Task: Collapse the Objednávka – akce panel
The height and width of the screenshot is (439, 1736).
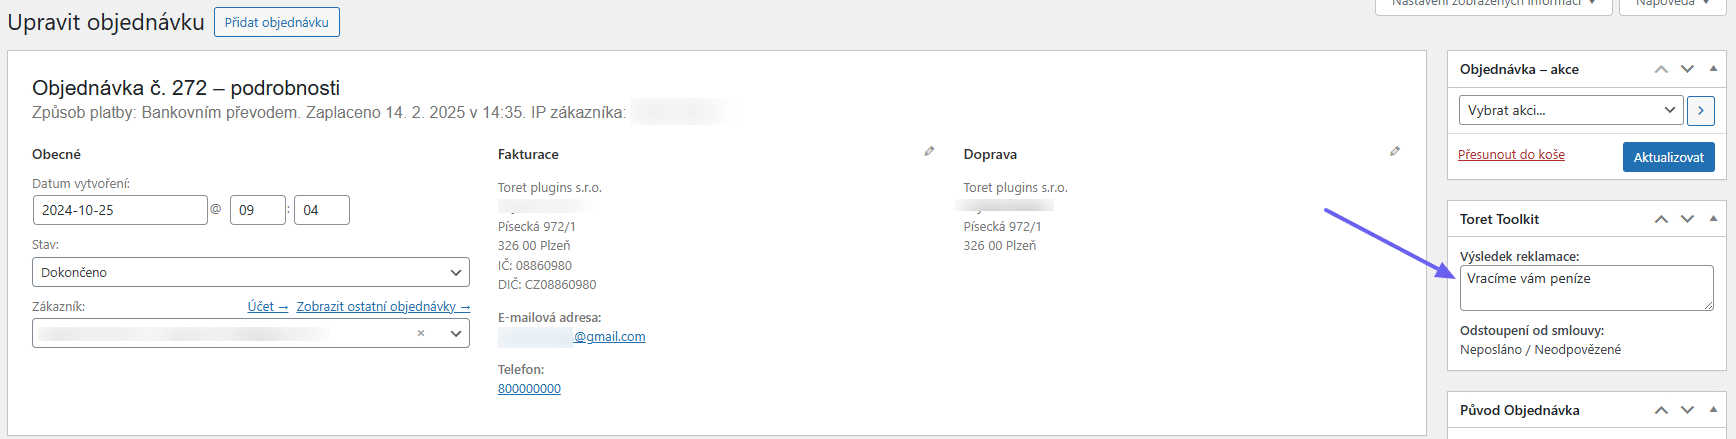Action: click(1713, 69)
